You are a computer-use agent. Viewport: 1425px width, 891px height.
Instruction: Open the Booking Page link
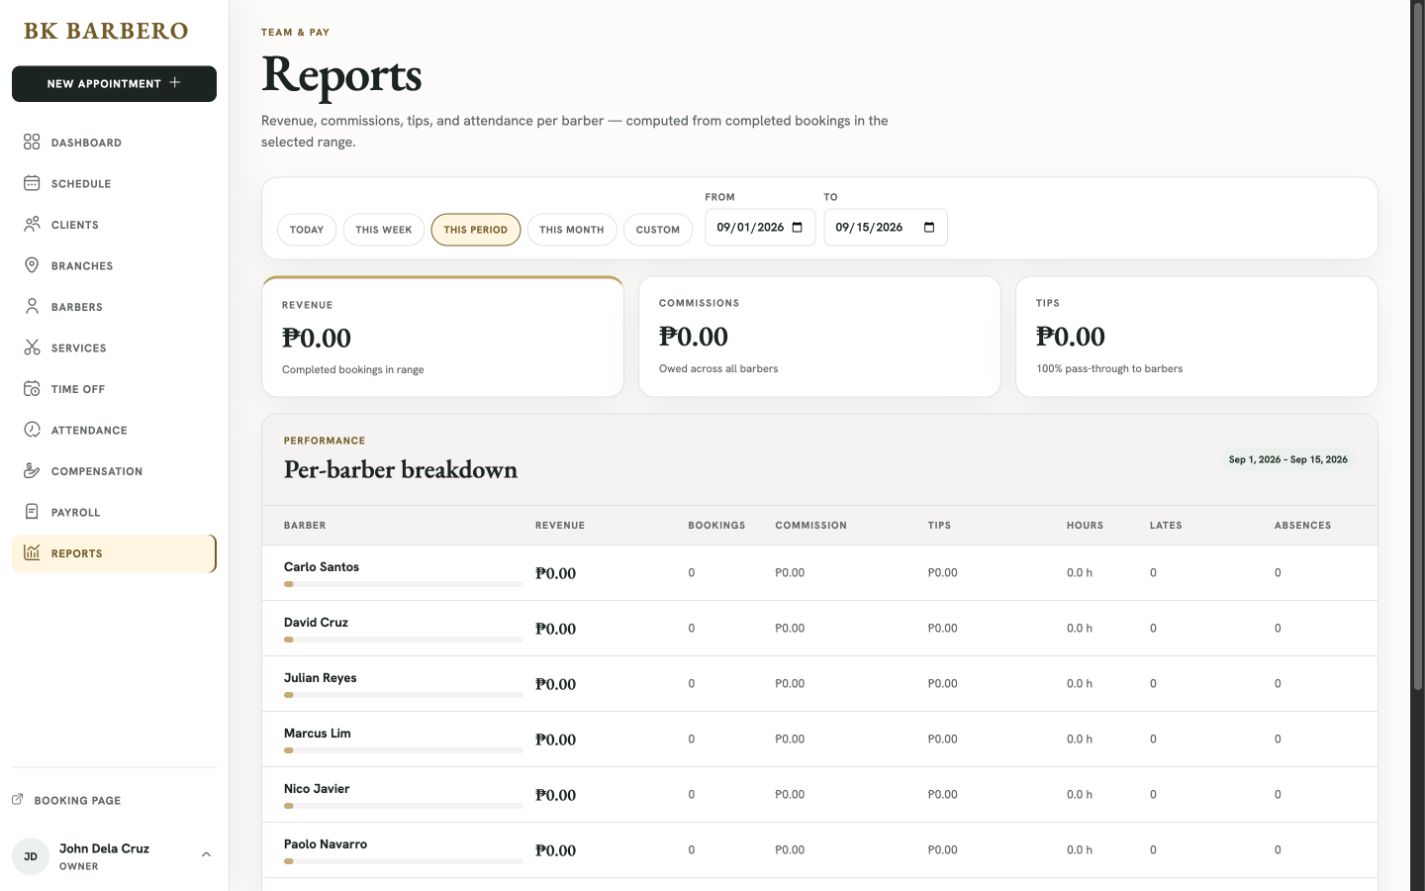tap(66, 800)
